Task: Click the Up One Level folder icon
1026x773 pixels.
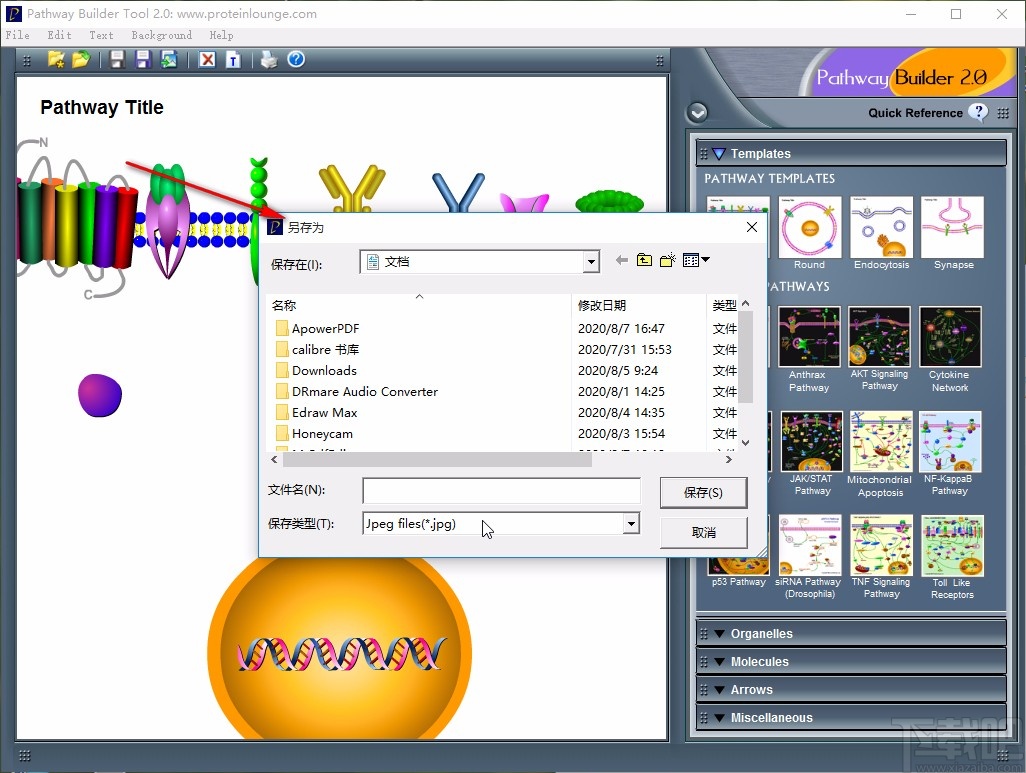Action: [x=645, y=260]
